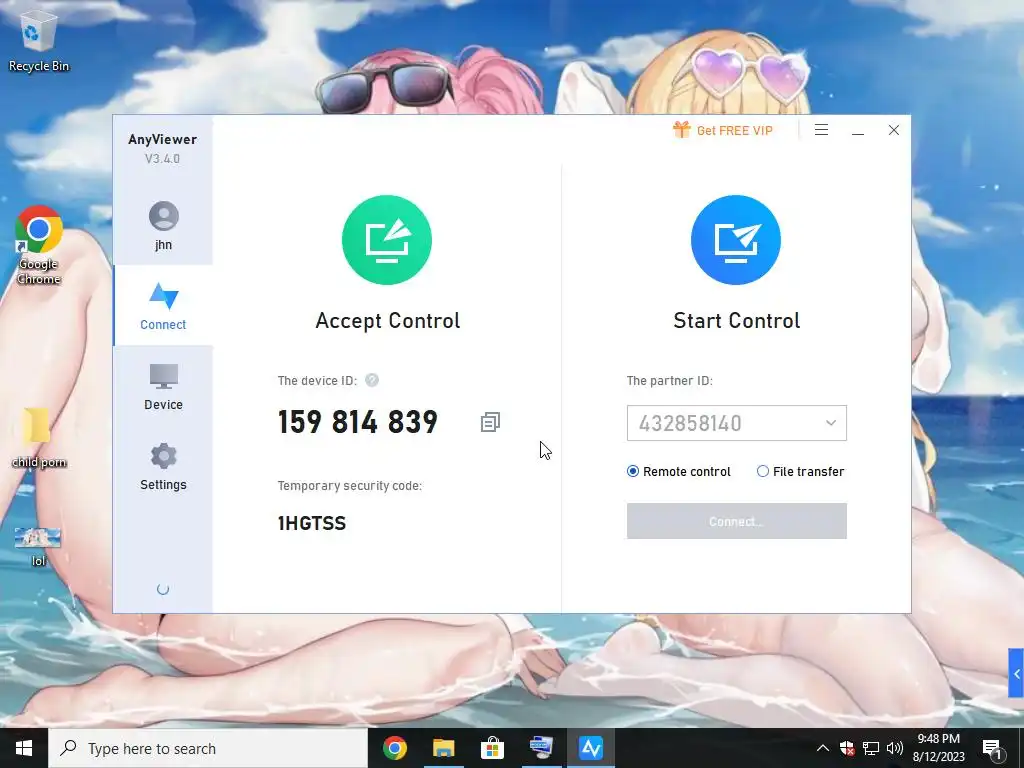This screenshot has width=1024, height=768.
Task: Click the device ID help question mark
Action: pos(372,380)
